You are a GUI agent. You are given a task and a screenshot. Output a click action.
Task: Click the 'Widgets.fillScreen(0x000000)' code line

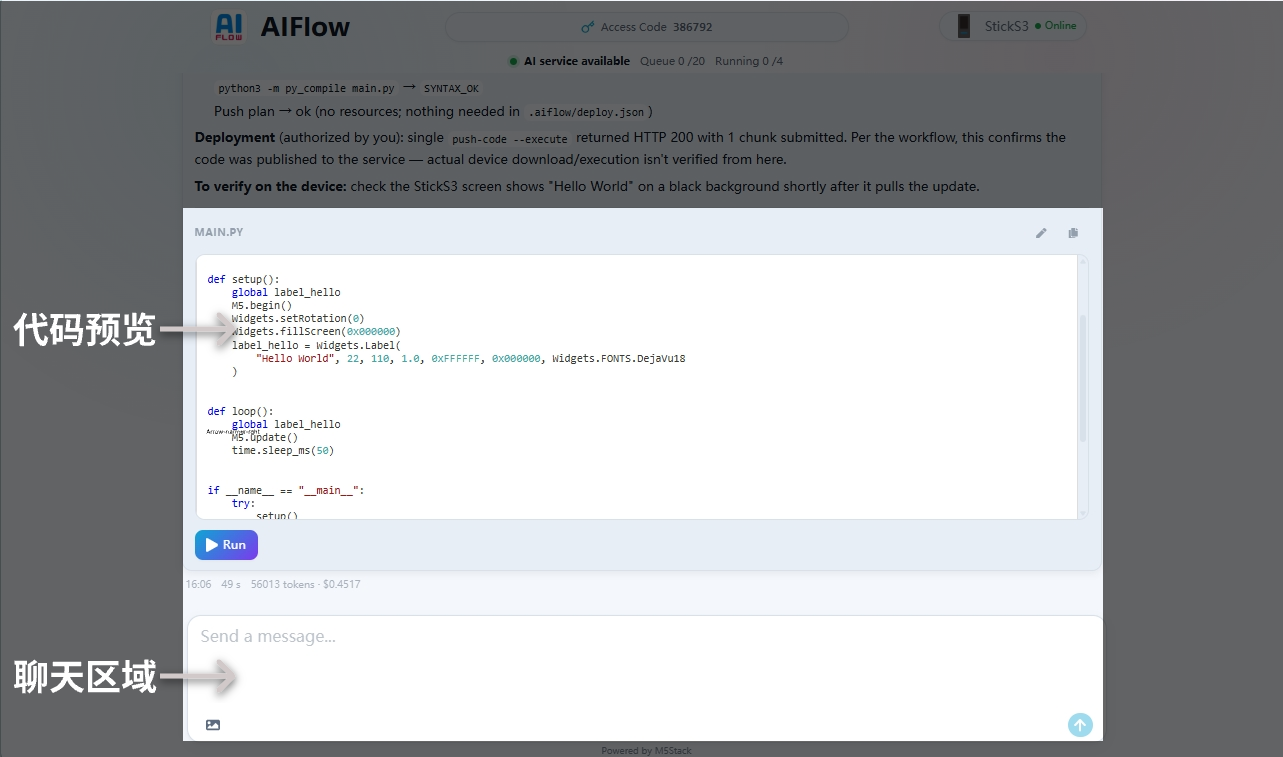pyautogui.click(x=316, y=331)
